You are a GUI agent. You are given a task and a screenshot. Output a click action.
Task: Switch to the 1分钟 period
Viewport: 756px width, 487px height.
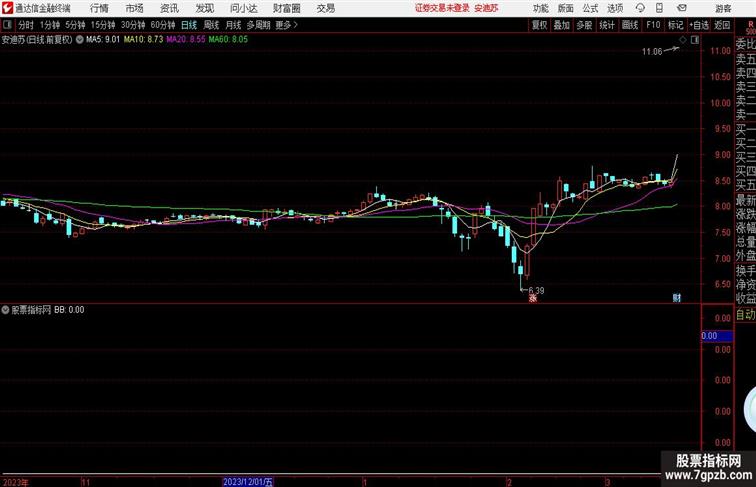(50, 25)
